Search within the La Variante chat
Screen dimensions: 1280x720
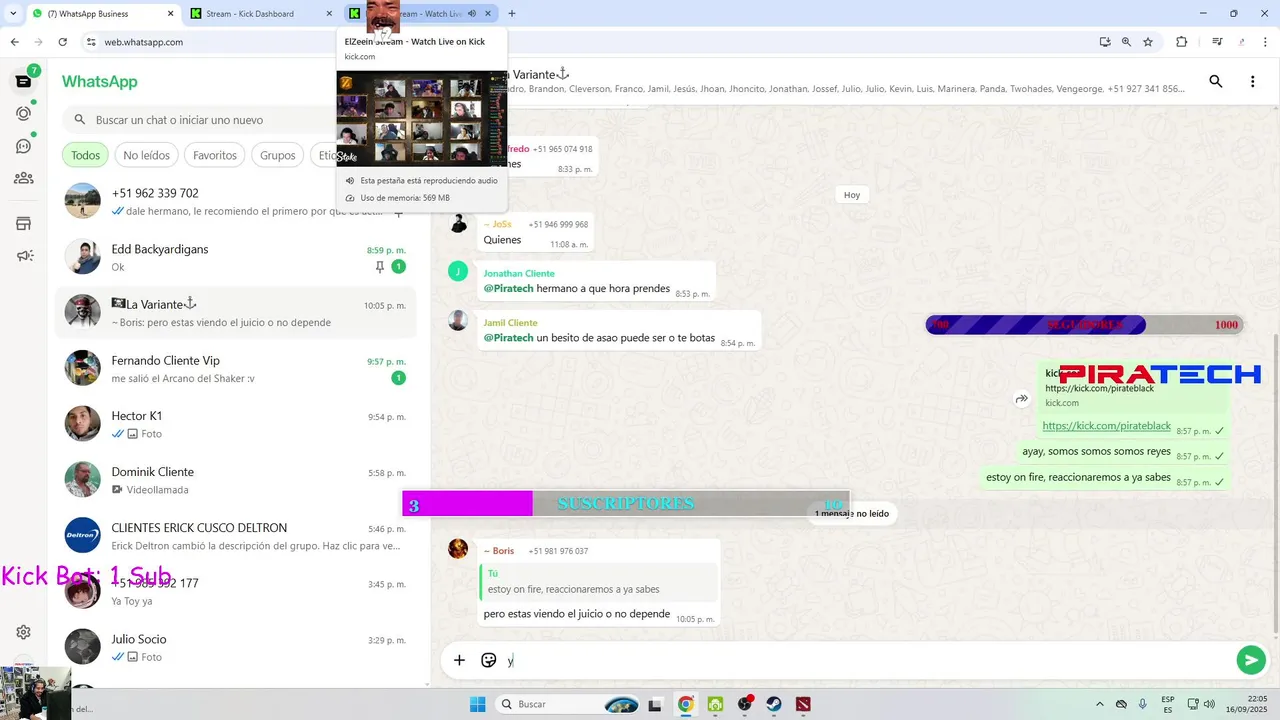(x=1216, y=81)
